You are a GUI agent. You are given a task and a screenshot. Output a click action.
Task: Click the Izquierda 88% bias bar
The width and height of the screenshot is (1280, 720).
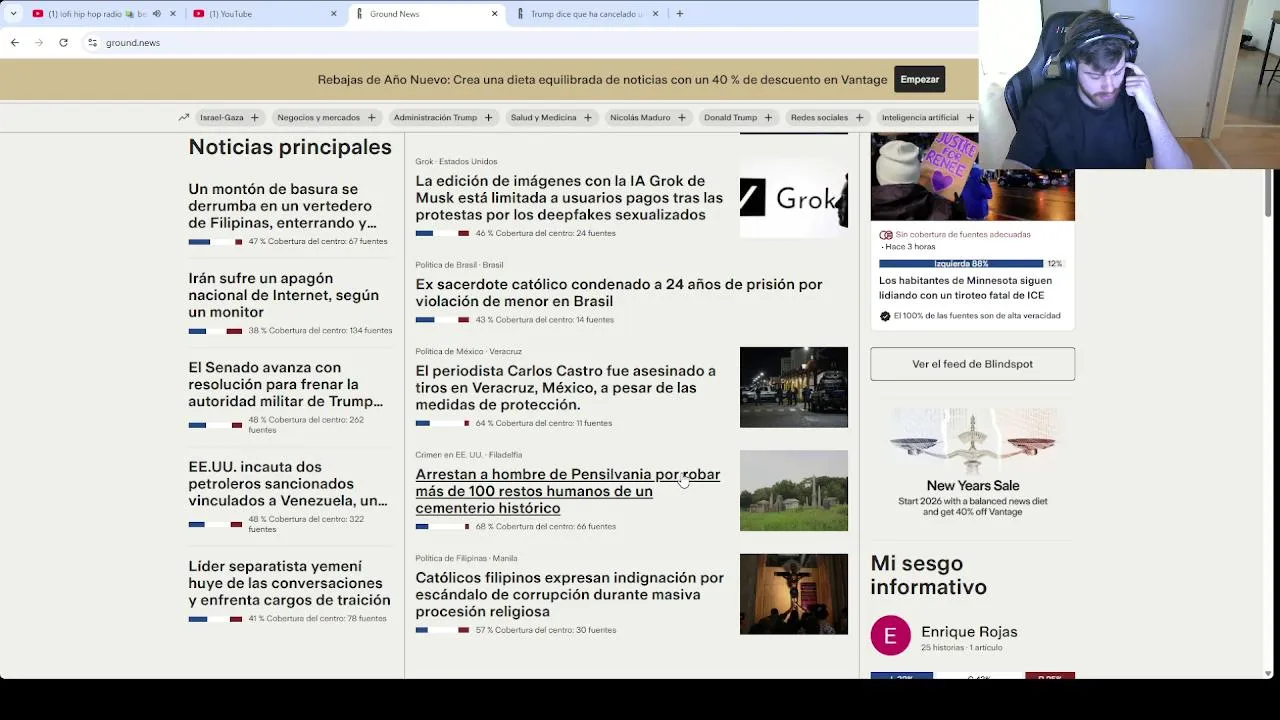pos(961,263)
